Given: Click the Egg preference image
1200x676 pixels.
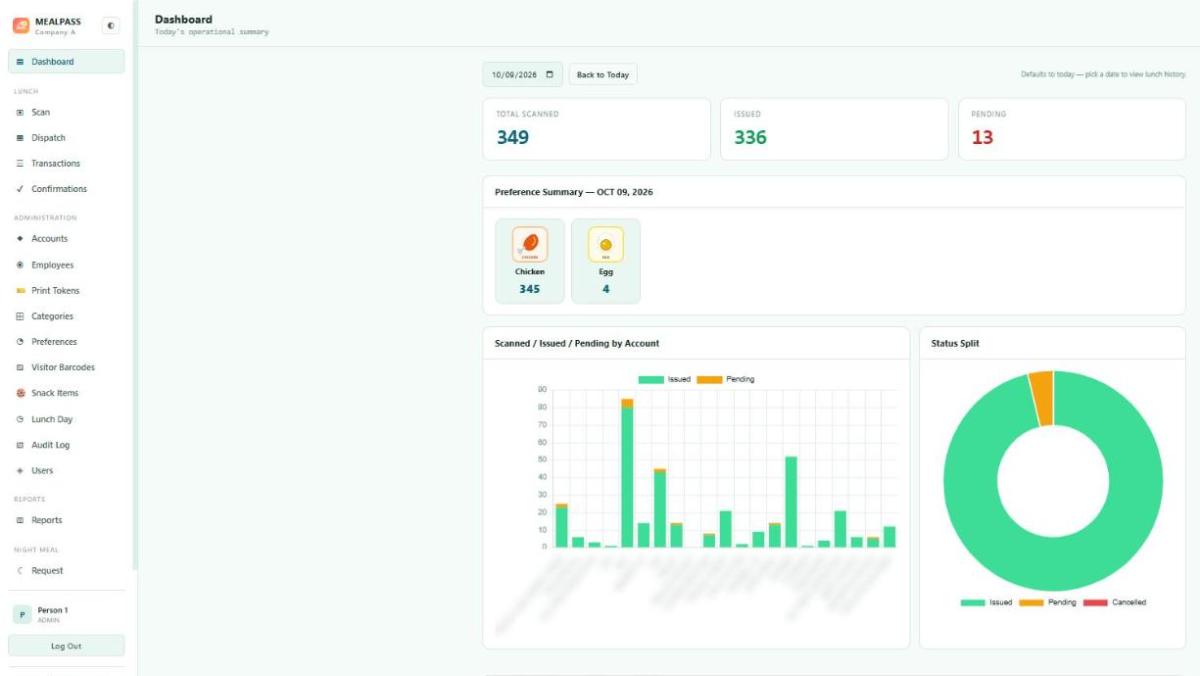Looking at the screenshot, I should (x=606, y=244).
